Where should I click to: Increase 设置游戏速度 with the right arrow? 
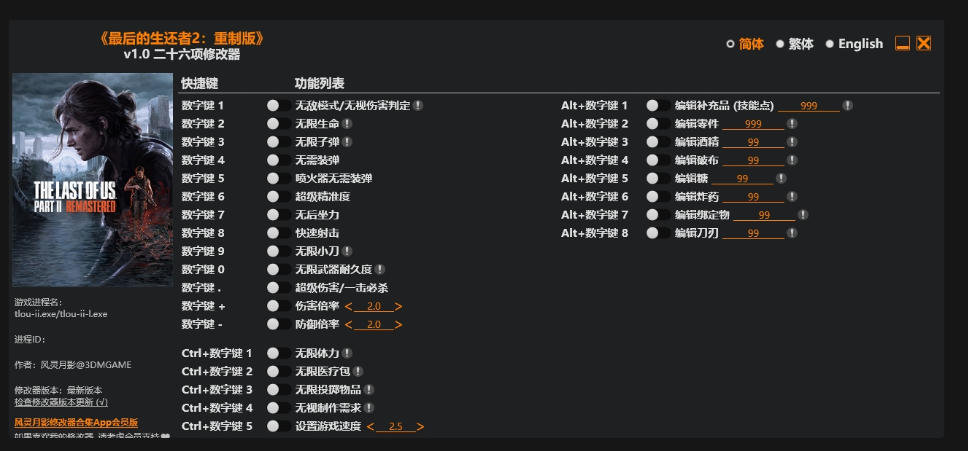pyautogui.click(x=420, y=427)
